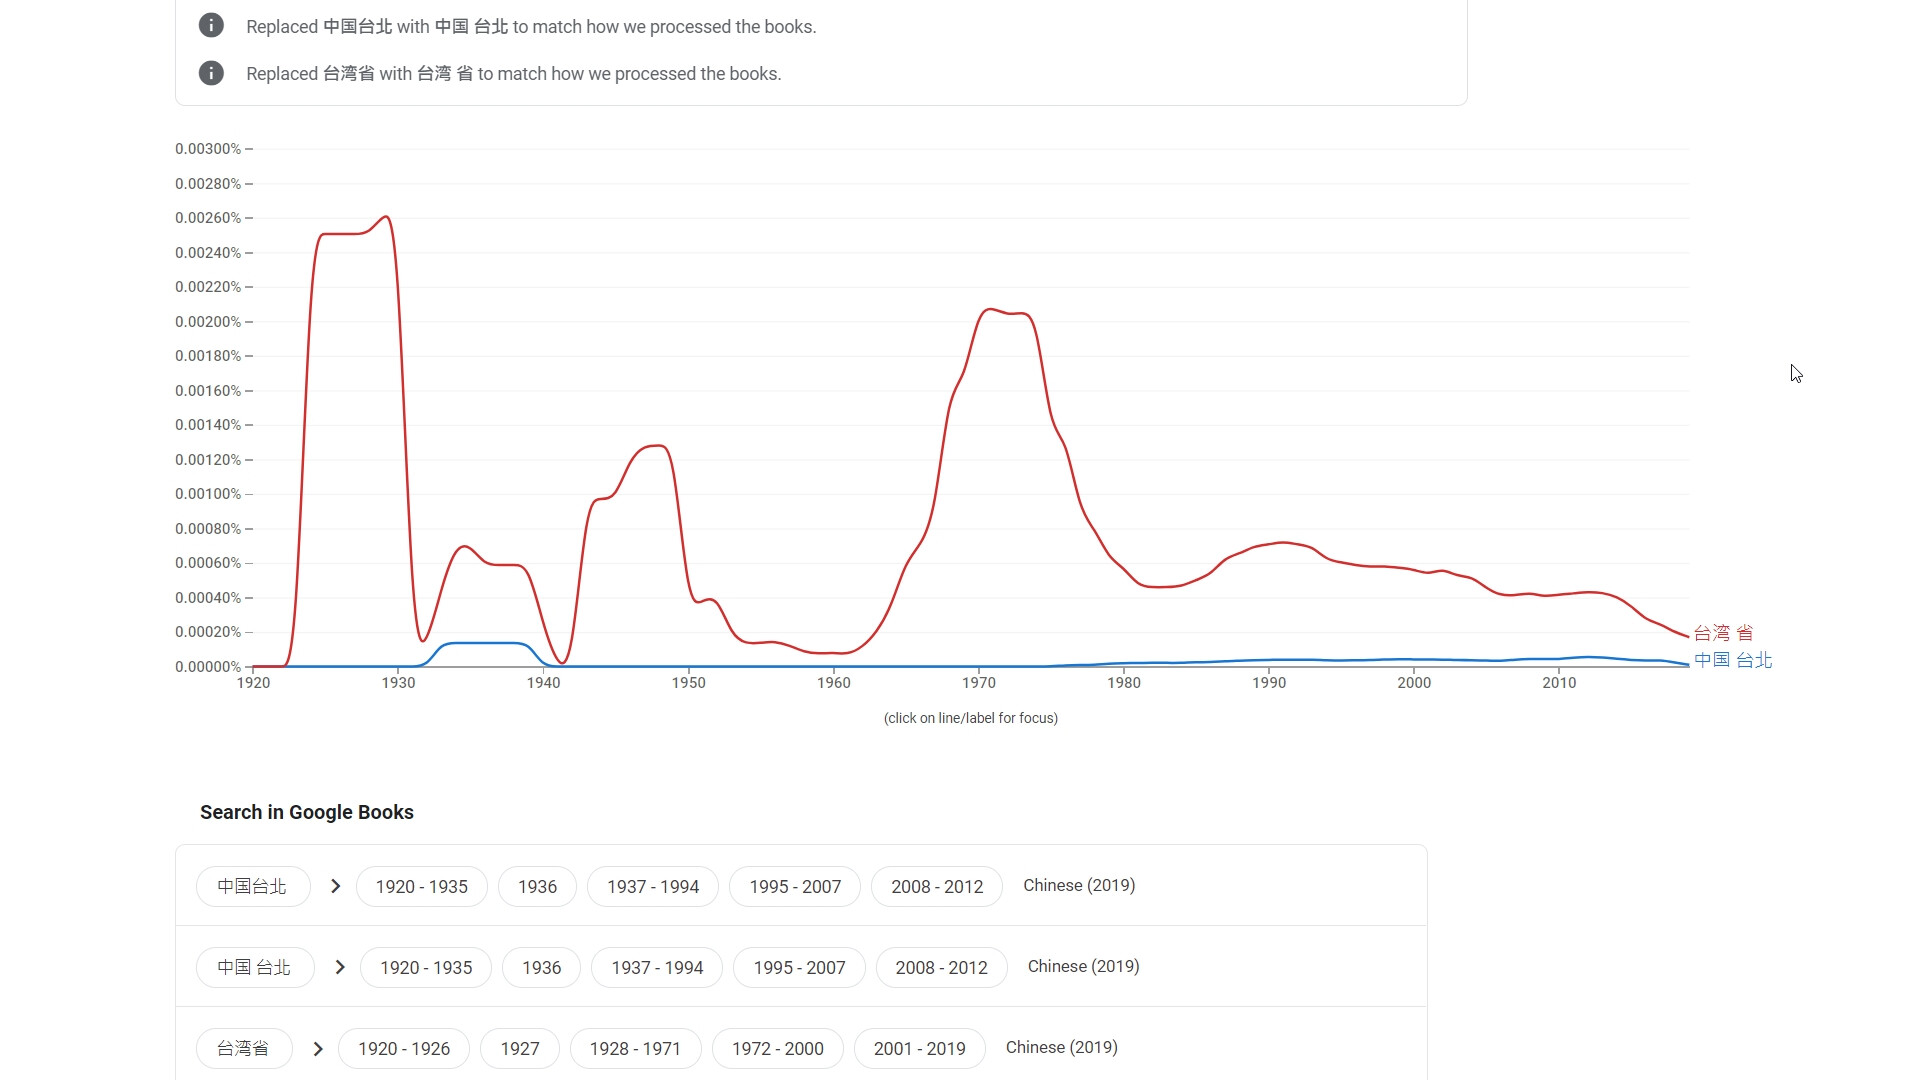Open the 中国台北 search chip
This screenshot has height=1080, width=1920.
point(252,886)
